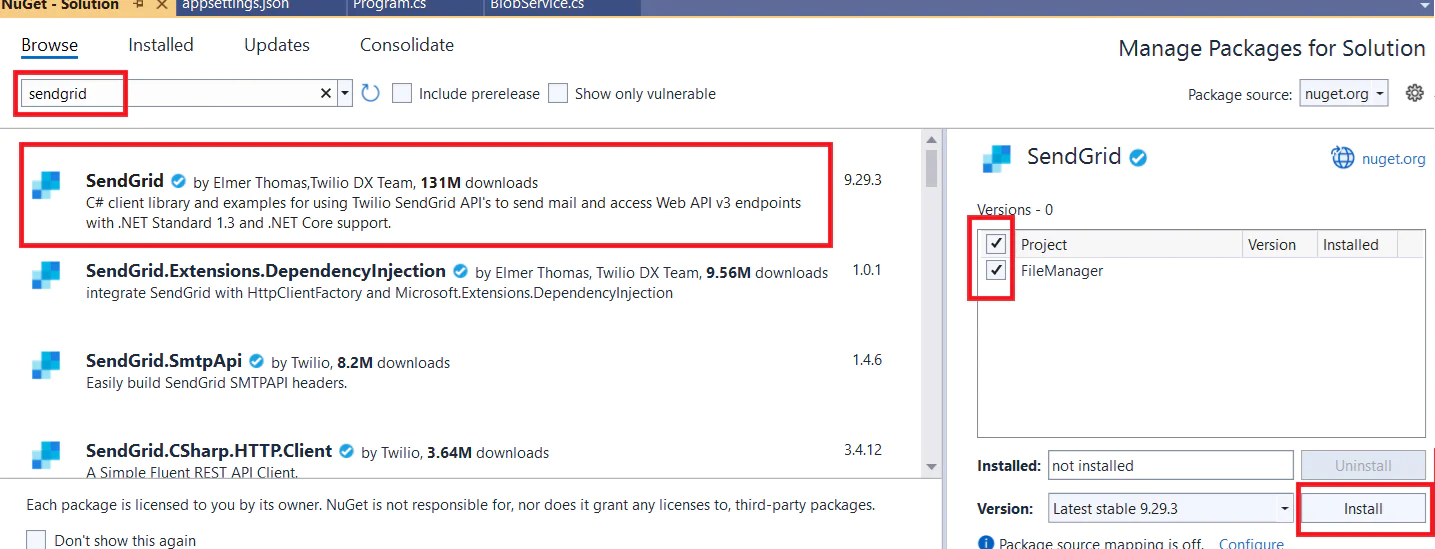This screenshot has width=1435, height=549.
Task: Click the refresh icon beside search box
Action: [x=370, y=93]
